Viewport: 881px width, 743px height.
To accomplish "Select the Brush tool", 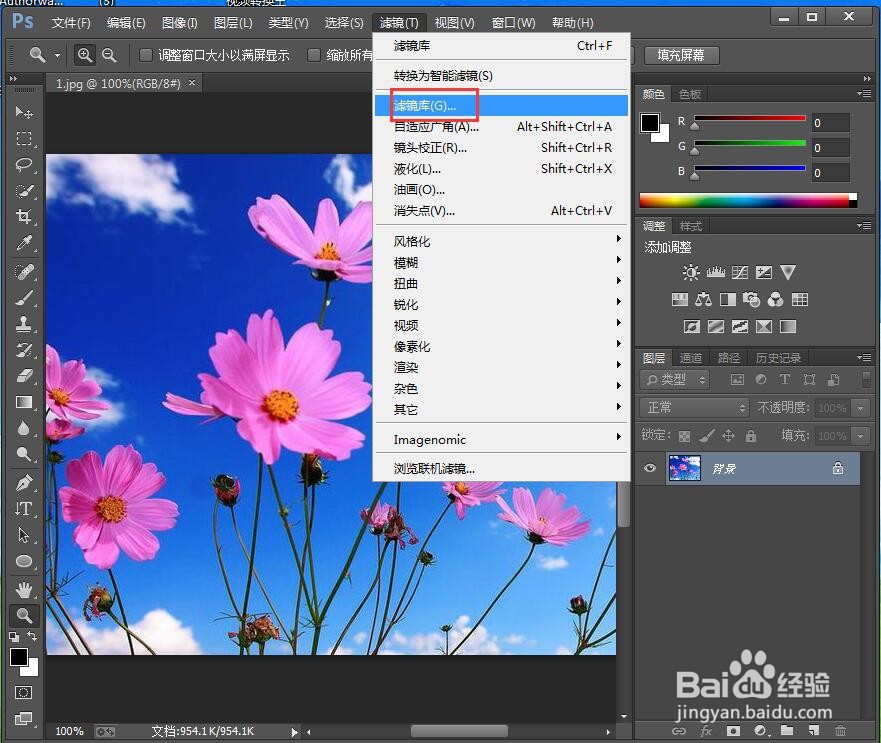I will [24, 297].
